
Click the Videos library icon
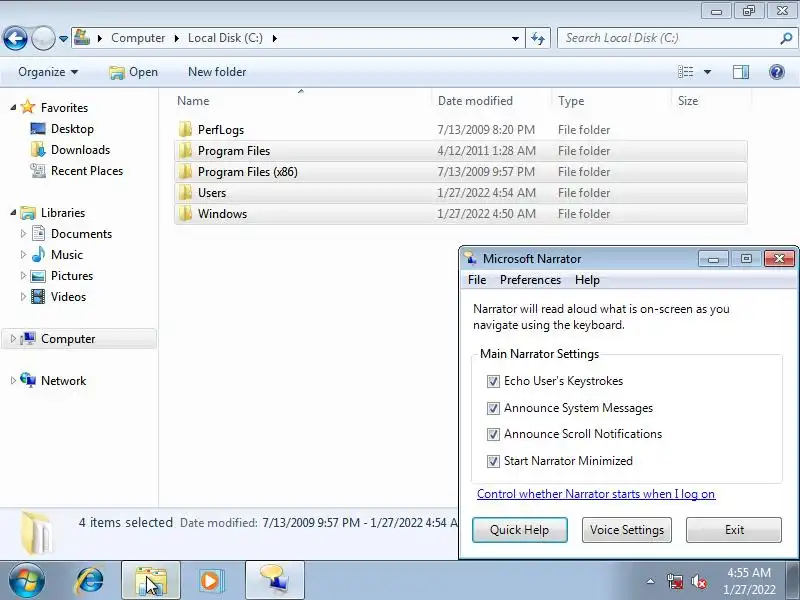pos(38,296)
